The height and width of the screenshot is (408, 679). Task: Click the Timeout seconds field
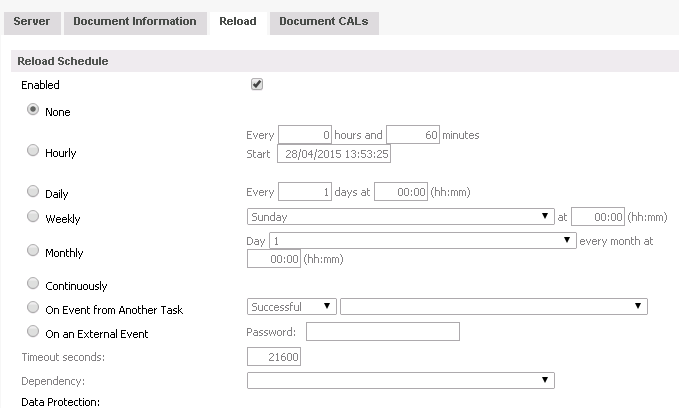tap(274, 357)
